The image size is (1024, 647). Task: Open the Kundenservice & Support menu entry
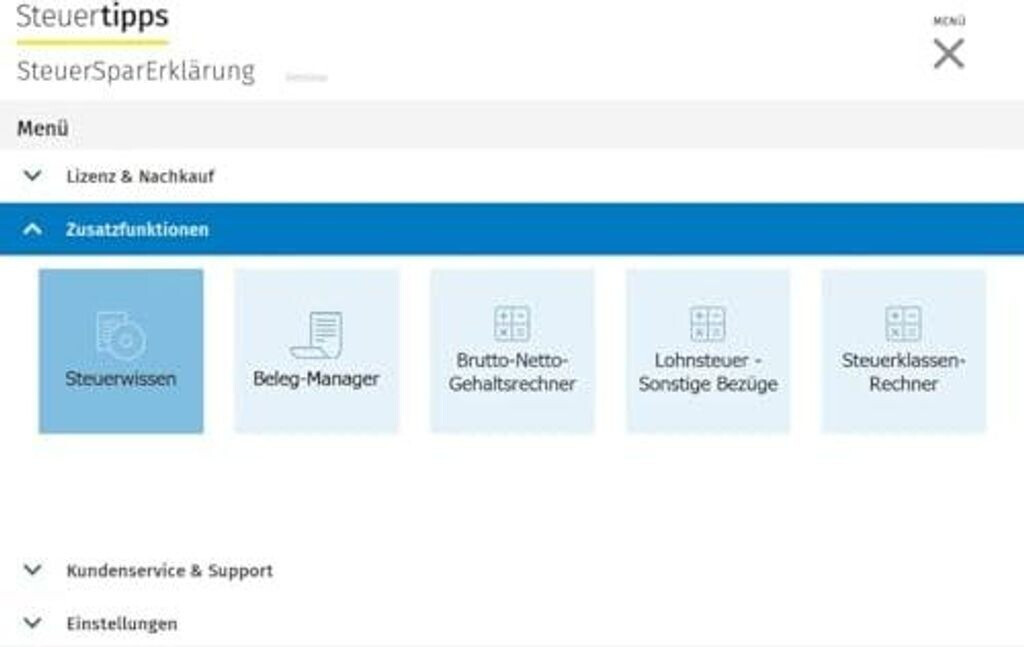point(169,570)
